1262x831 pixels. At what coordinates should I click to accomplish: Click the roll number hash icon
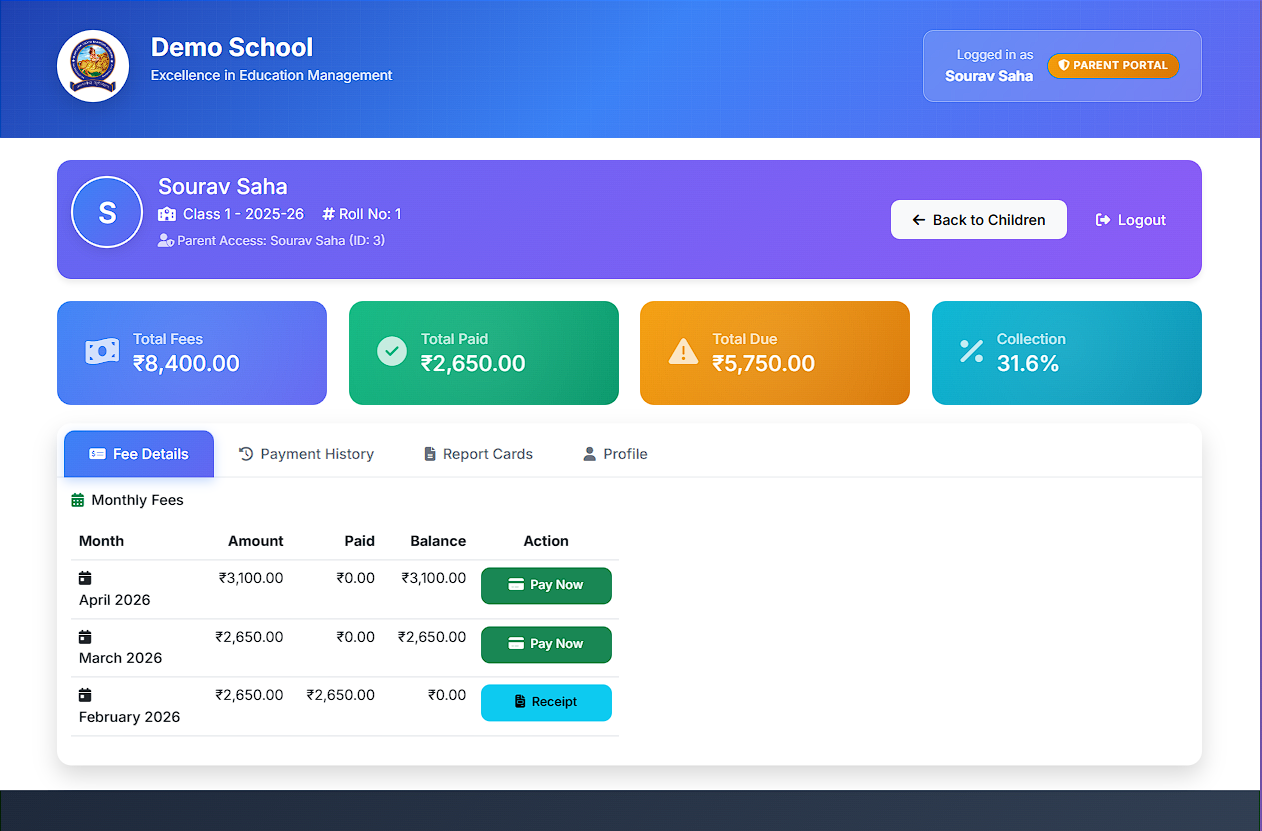[x=329, y=213]
